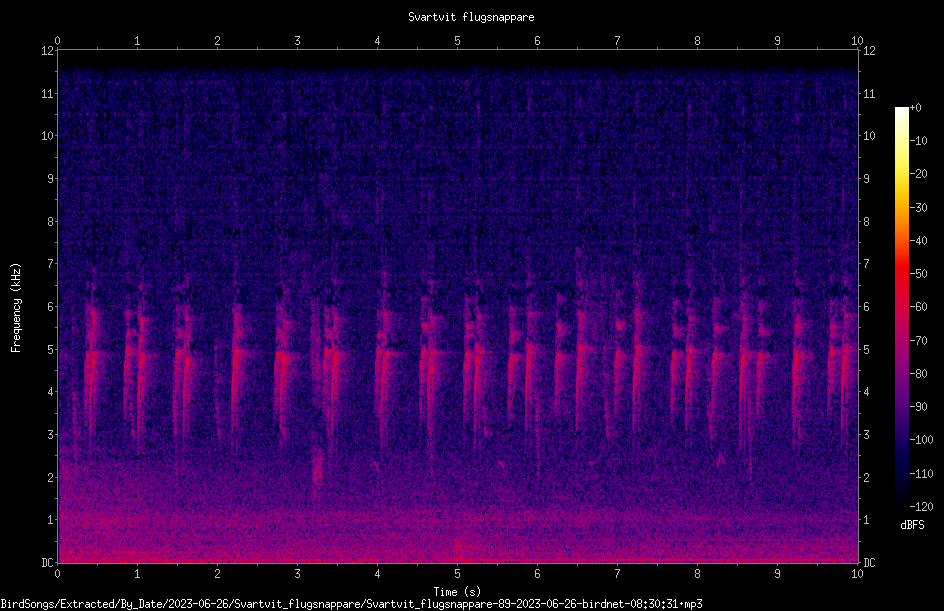This screenshot has height=611, width=944.
Task: Click the '-110' color scale label
Action: point(921,474)
